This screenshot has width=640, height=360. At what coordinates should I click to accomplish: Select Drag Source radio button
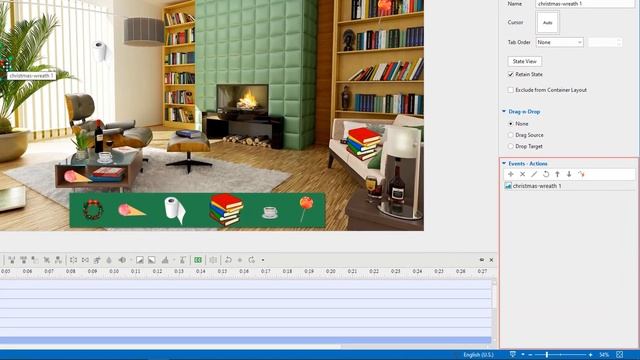pos(511,135)
